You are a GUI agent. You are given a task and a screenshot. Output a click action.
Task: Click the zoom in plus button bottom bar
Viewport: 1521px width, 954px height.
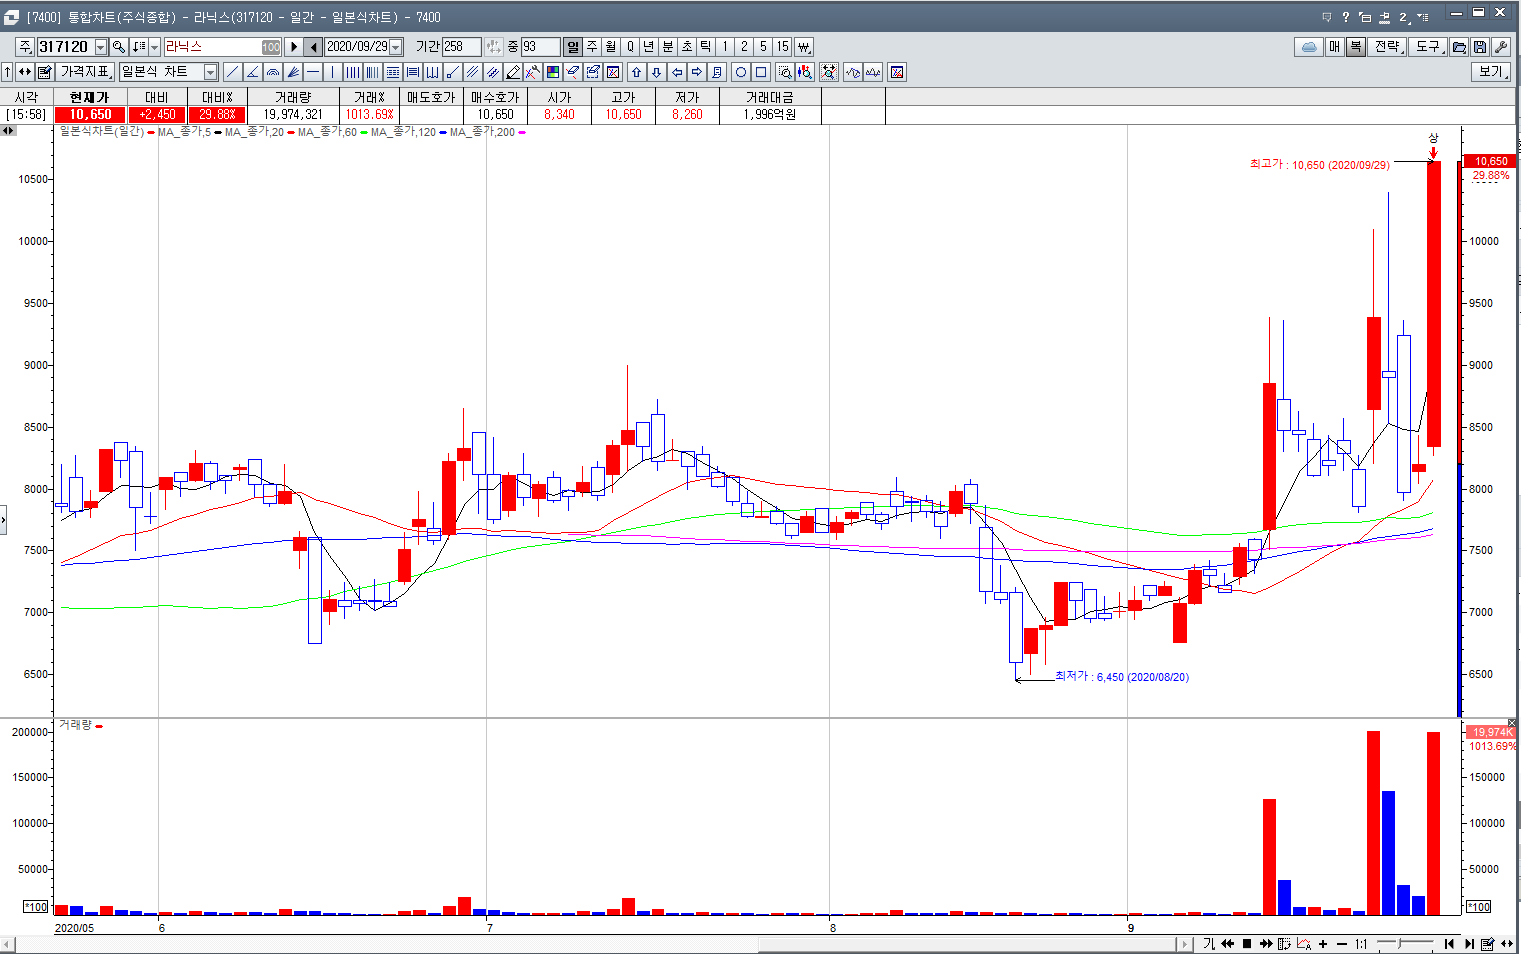[x=1323, y=944]
